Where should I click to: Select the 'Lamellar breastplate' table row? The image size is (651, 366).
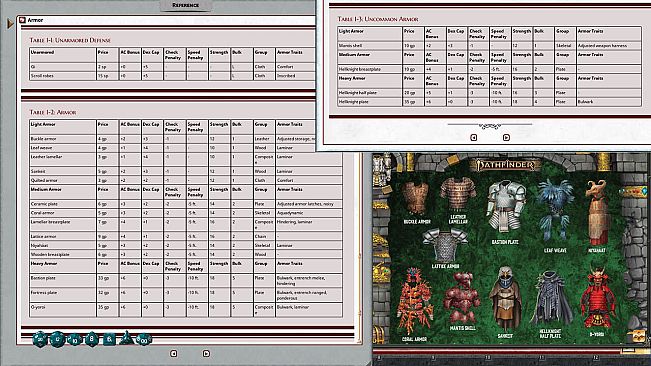(186, 225)
